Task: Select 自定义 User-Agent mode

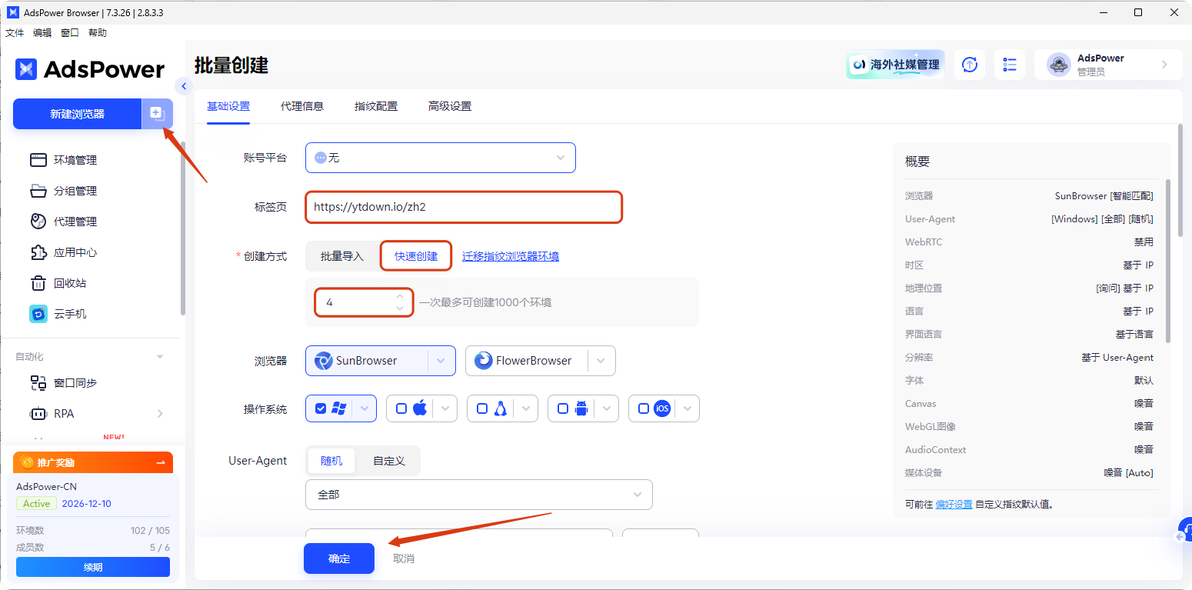Action: [x=388, y=461]
